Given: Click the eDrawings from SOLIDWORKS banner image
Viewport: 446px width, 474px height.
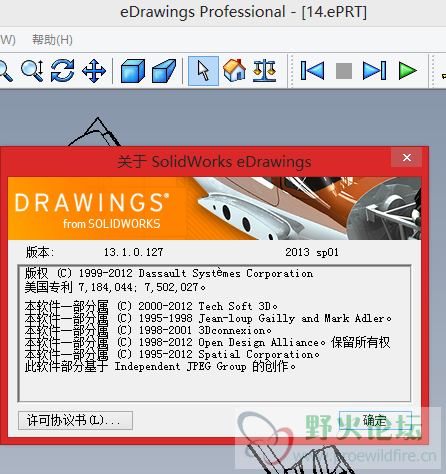Looking at the screenshot, I should [x=214, y=208].
